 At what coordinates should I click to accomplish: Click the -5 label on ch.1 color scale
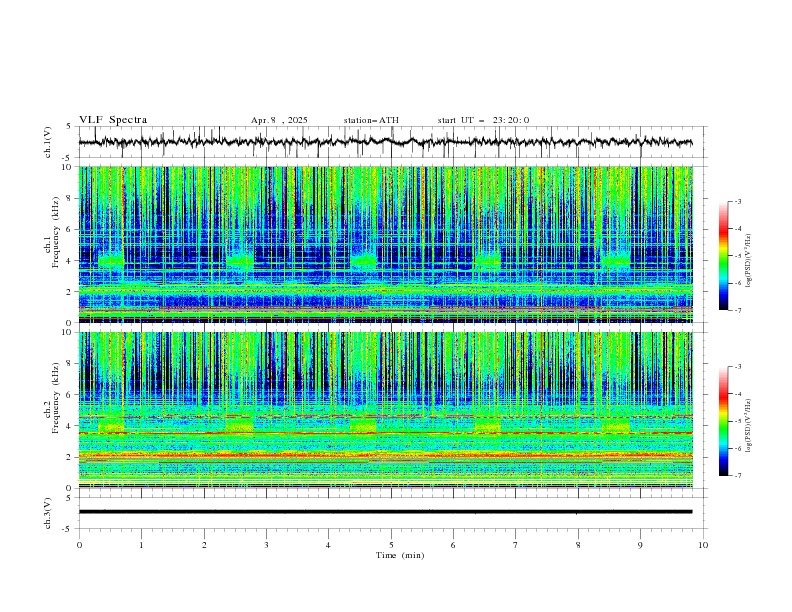pyautogui.click(x=738, y=256)
